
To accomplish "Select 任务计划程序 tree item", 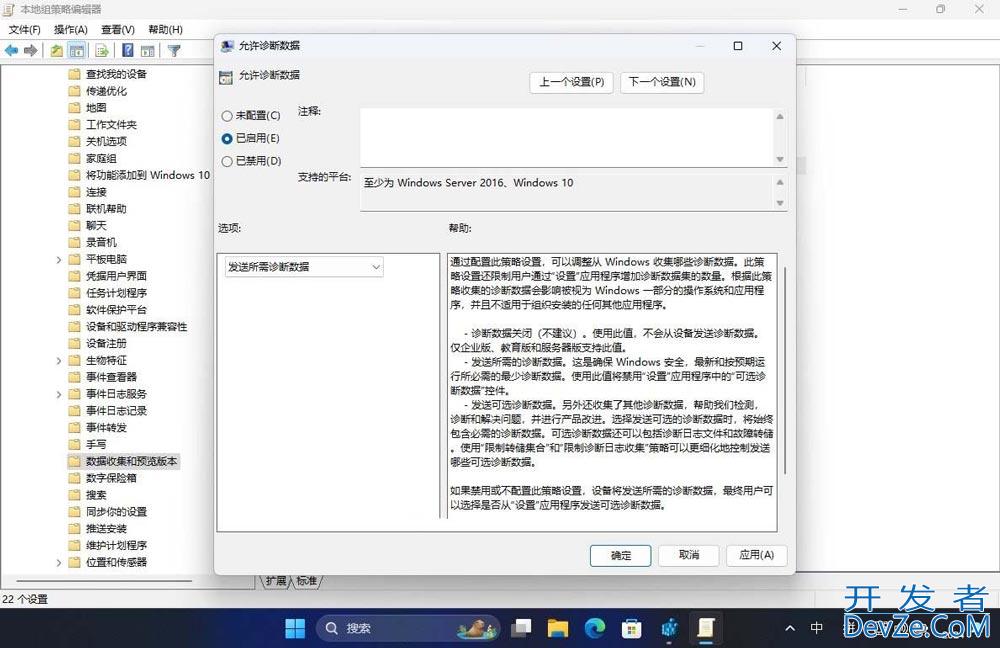I will pyautogui.click(x=117, y=293).
